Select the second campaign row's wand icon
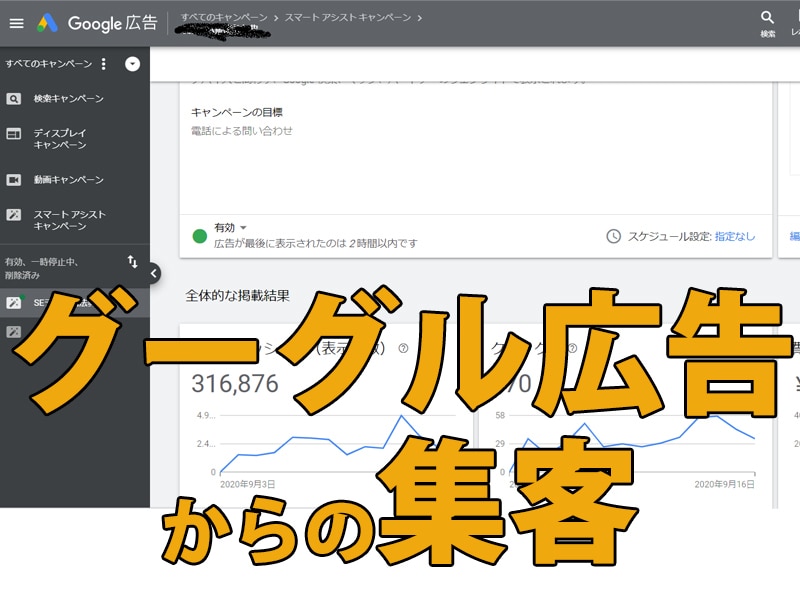 (x=13, y=332)
